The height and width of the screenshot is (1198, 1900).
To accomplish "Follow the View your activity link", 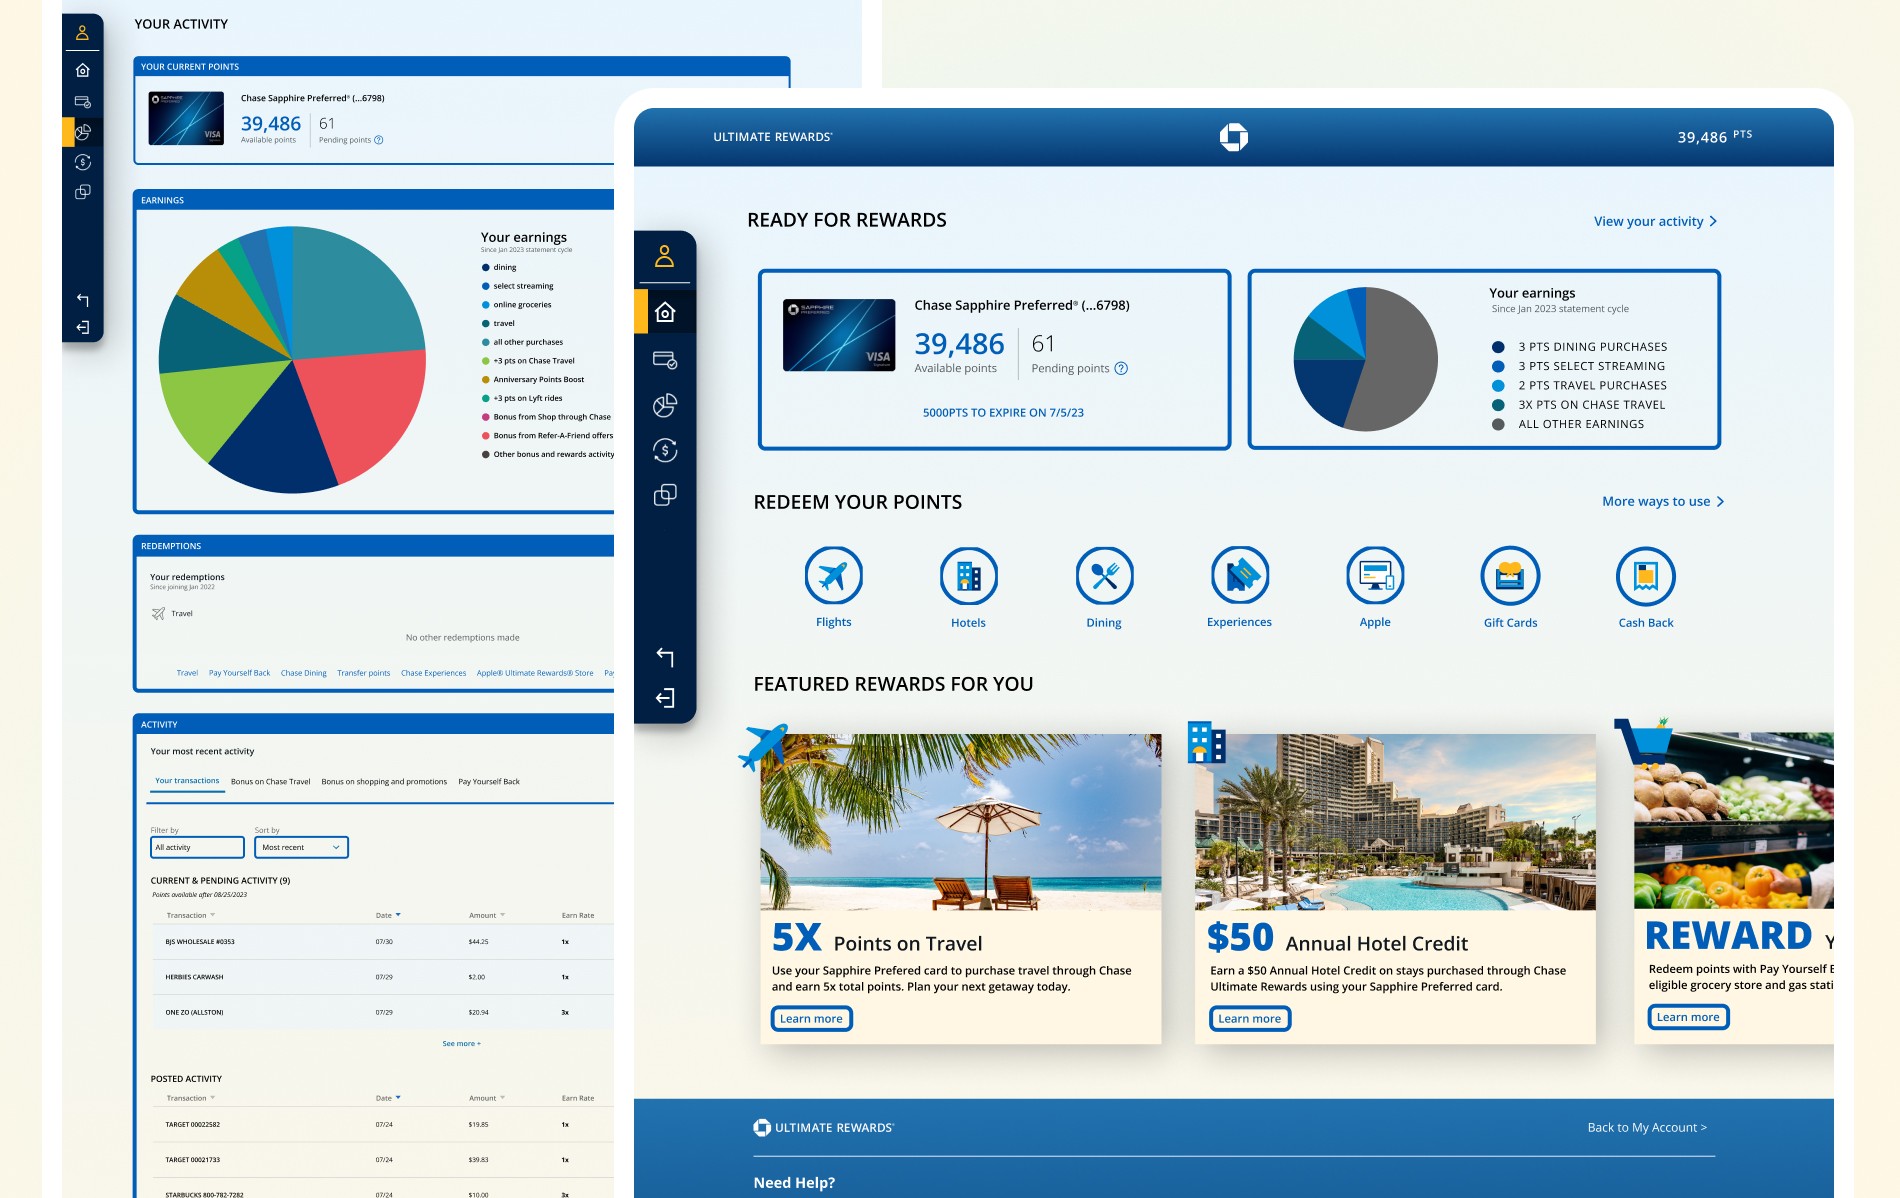I will 1655,221.
